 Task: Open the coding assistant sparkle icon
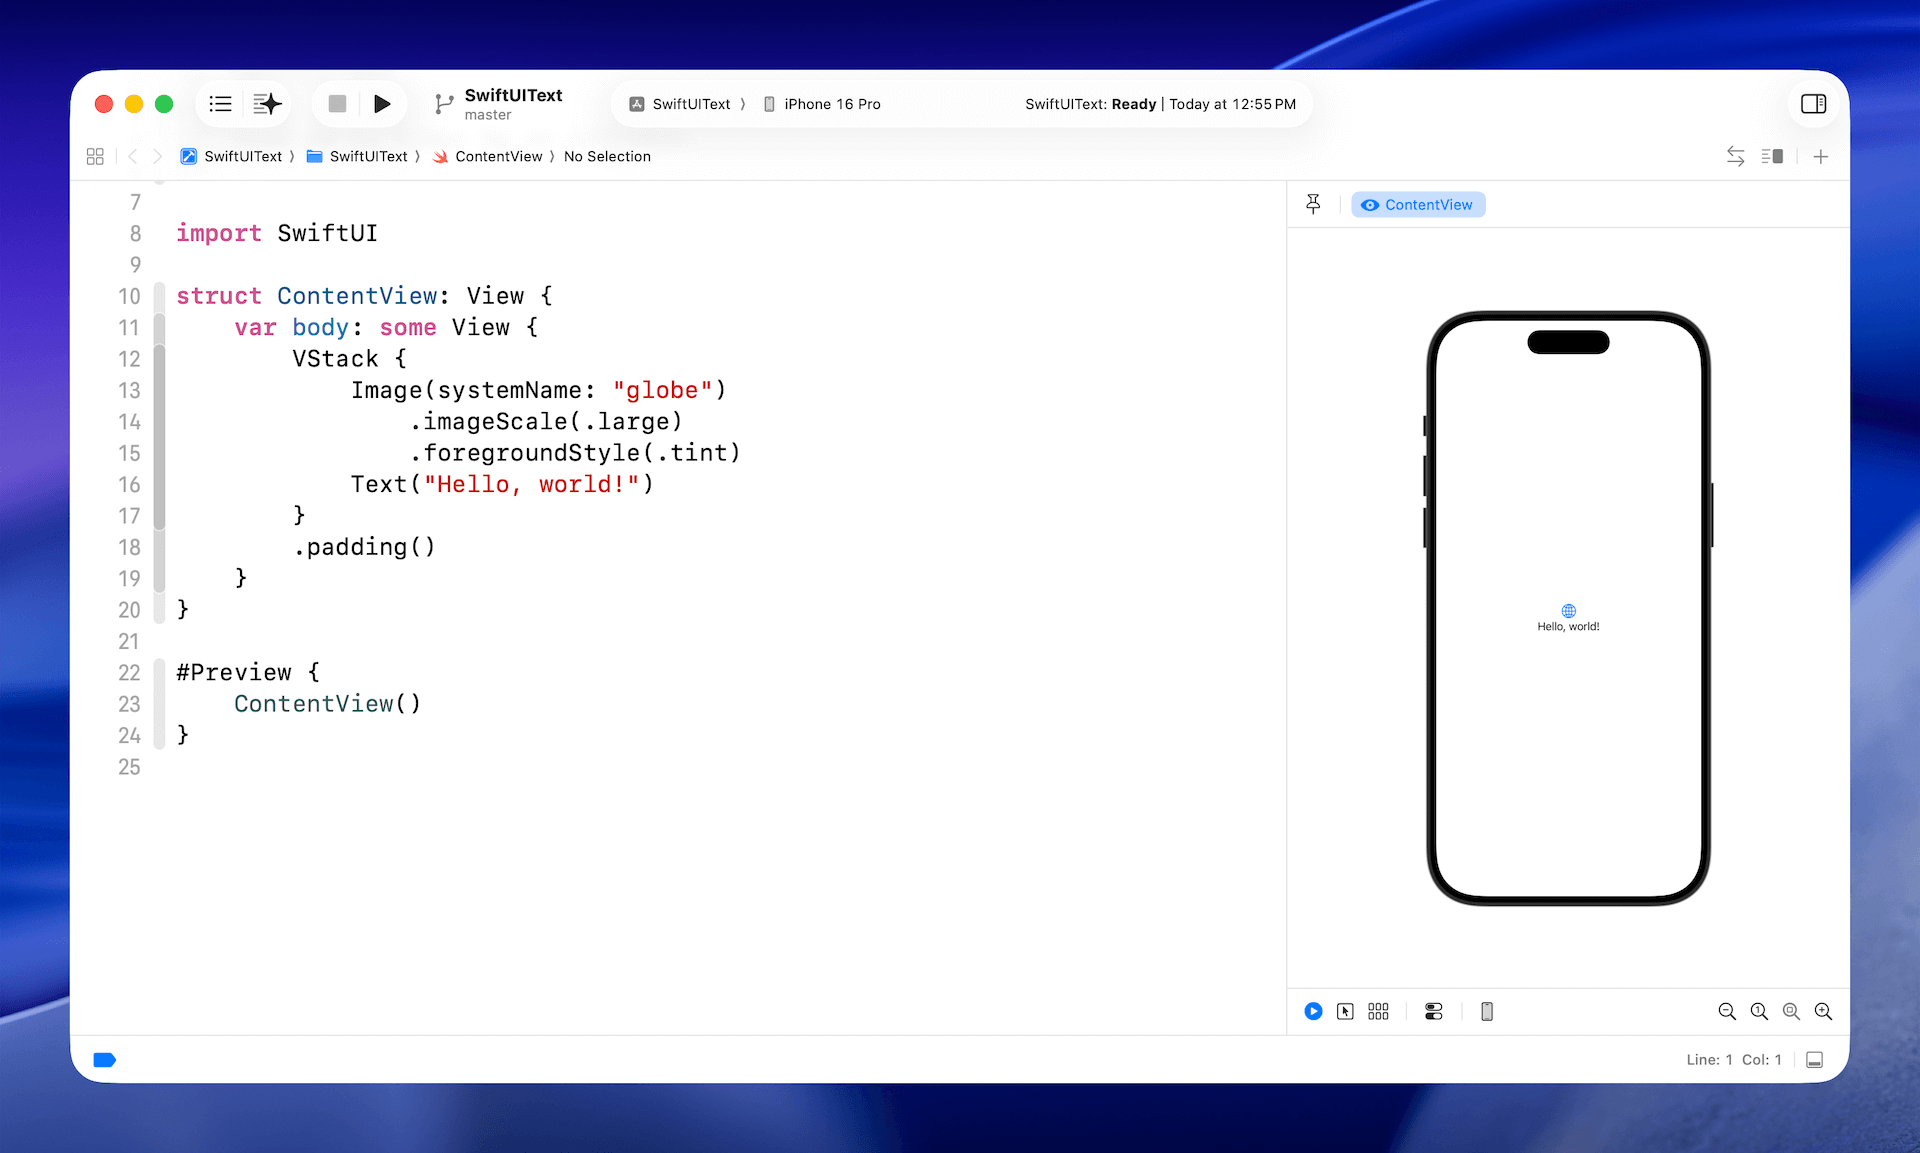pos(267,104)
